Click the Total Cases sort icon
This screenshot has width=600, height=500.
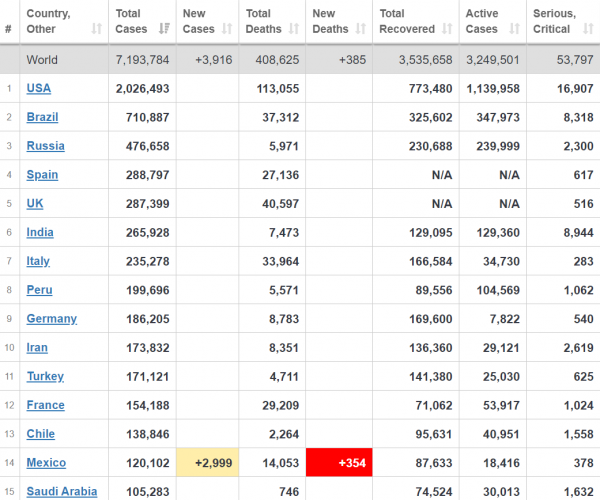click(164, 29)
